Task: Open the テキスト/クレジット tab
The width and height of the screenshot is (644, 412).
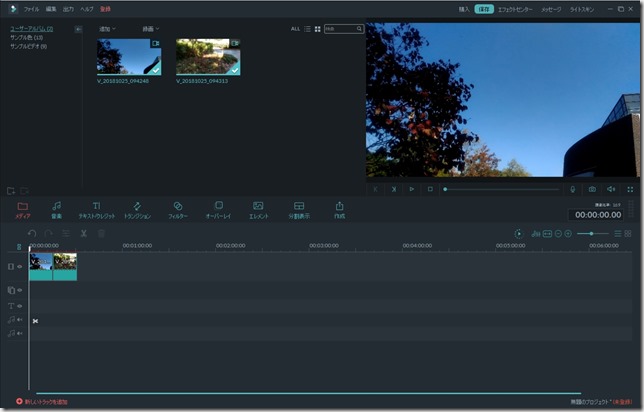Action: coord(97,210)
